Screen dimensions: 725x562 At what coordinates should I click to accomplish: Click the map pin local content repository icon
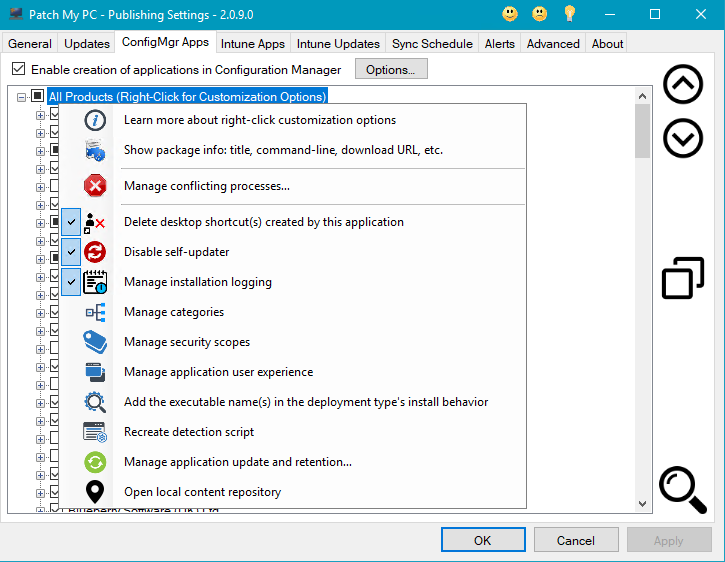pyautogui.click(x=95, y=492)
